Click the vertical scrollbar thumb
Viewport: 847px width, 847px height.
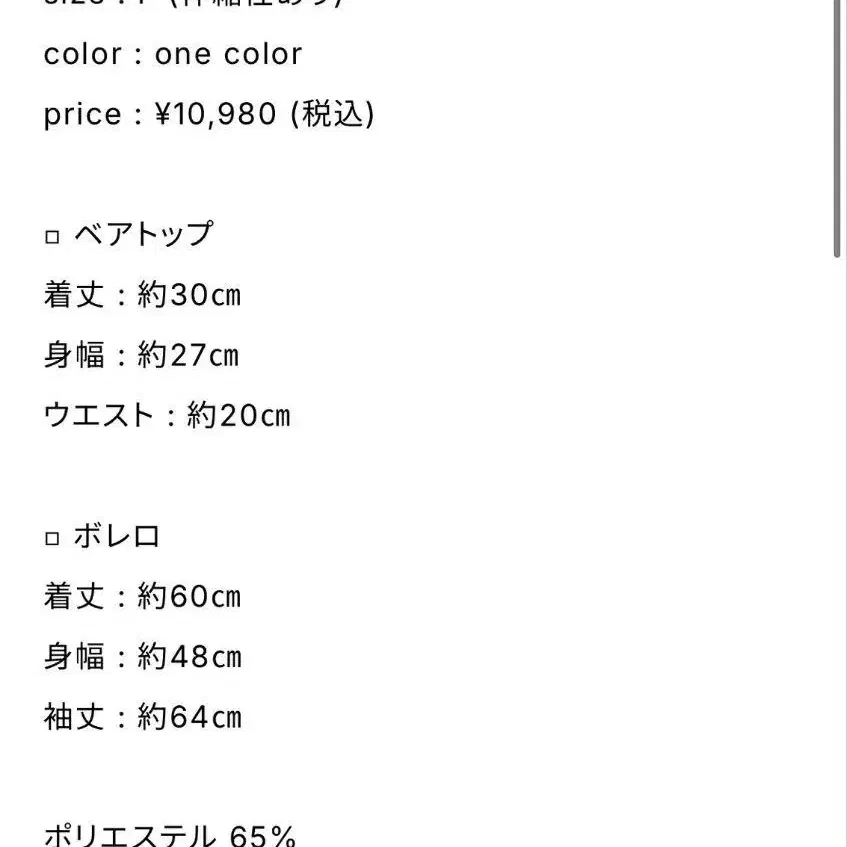point(839,130)
